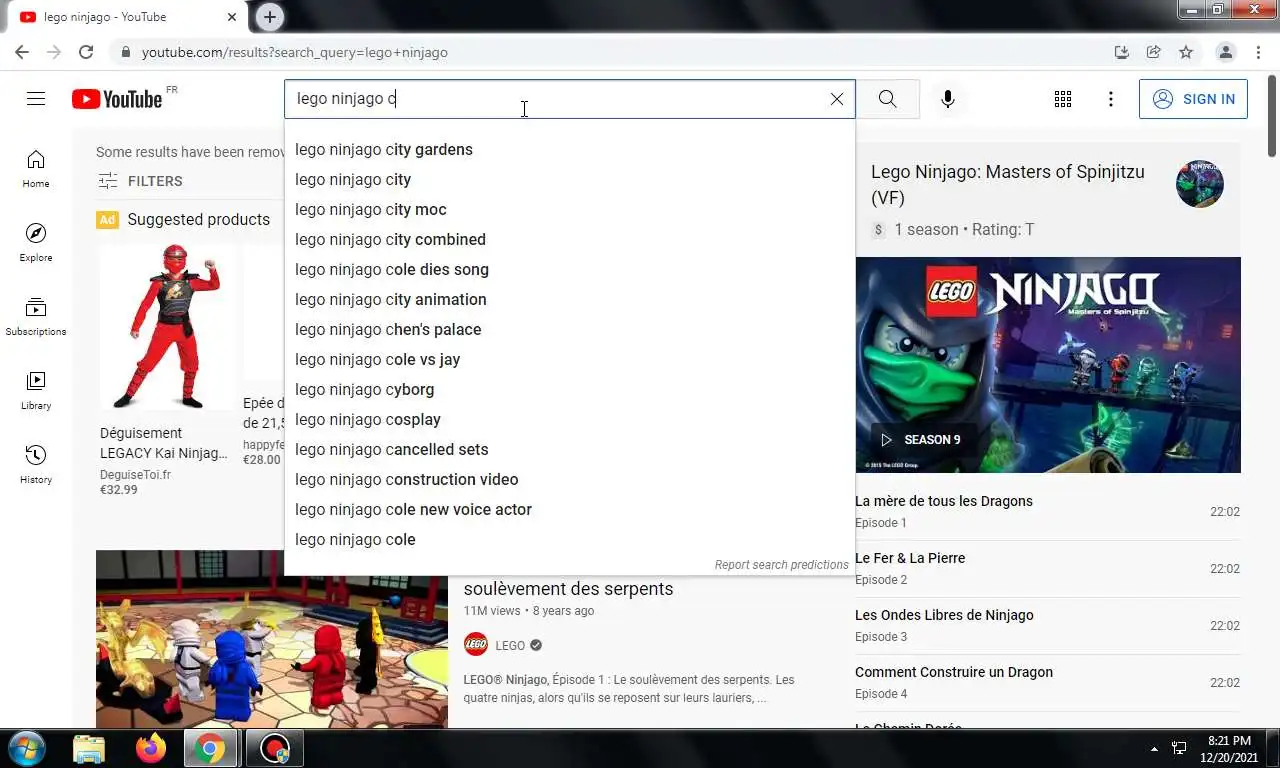Open the YouTube apps grid

point(1063,99)
